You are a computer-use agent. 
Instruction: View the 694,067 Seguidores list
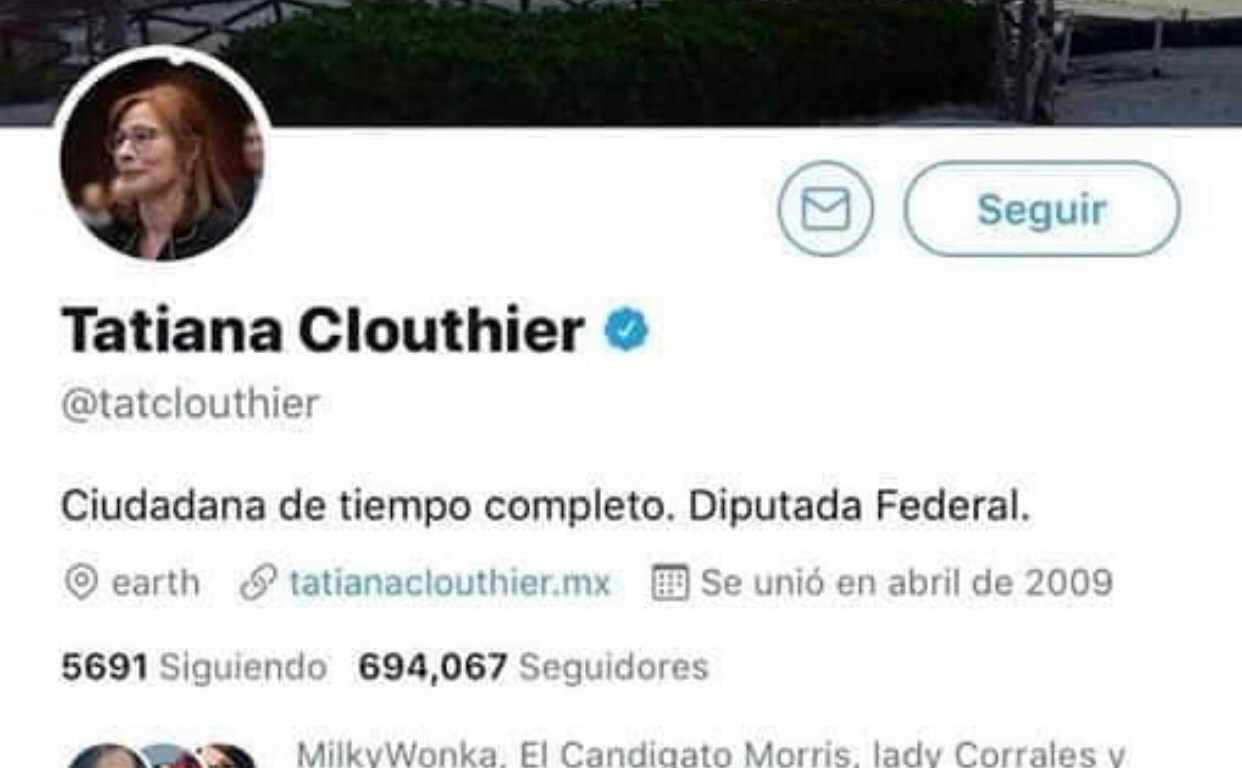click(533, 667)
